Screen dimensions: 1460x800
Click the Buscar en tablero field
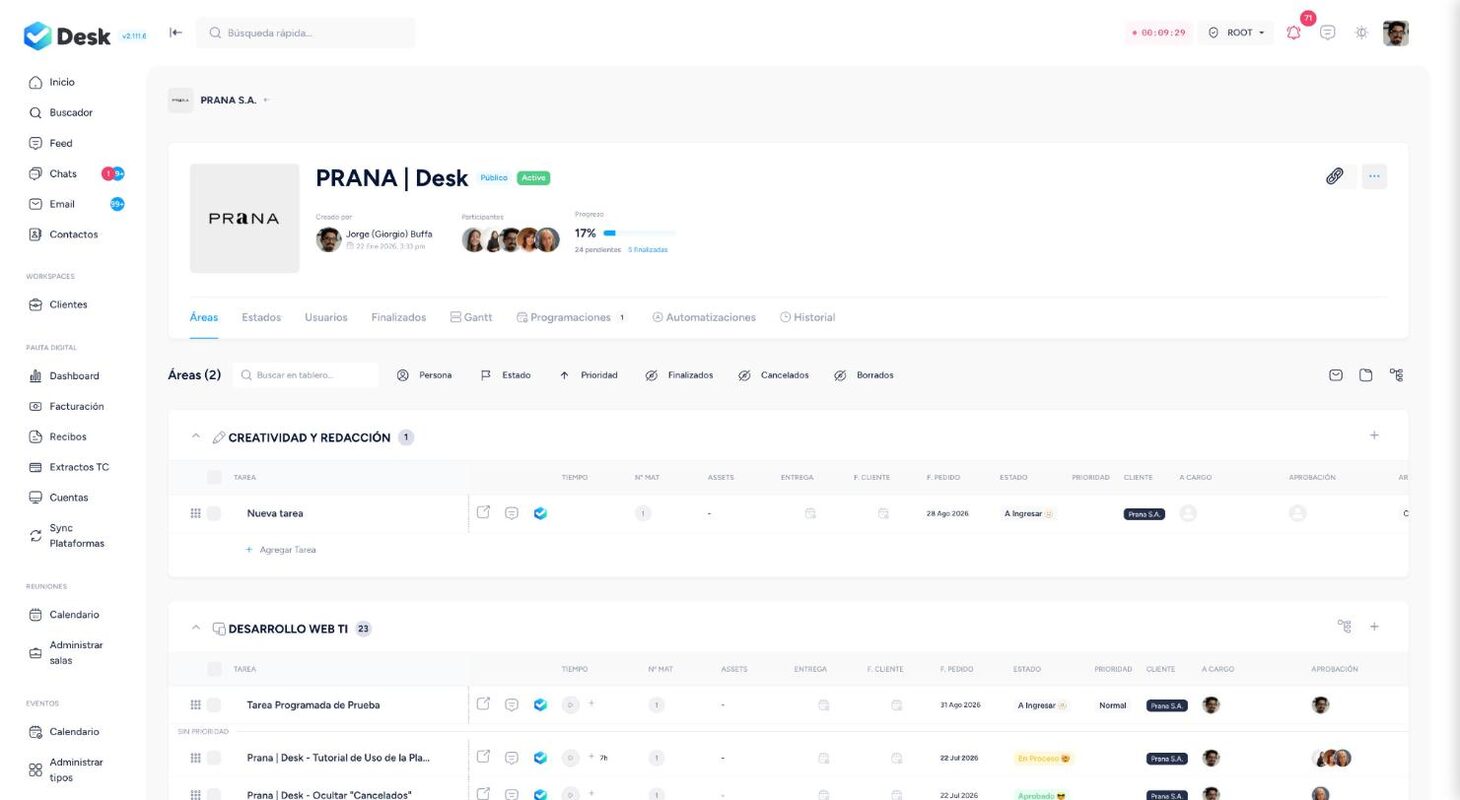306,375
